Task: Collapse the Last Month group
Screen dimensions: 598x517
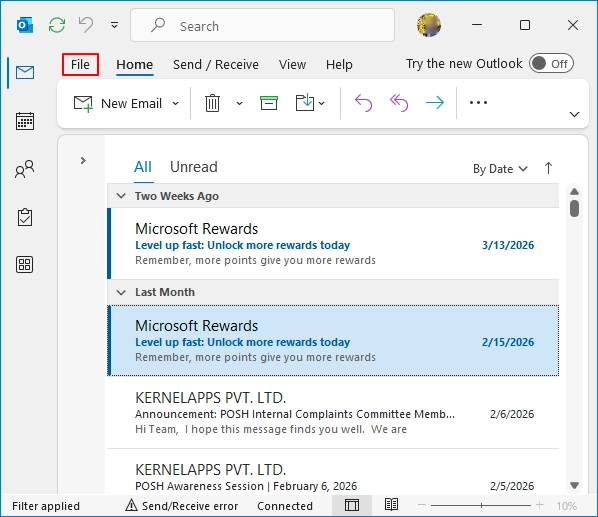Action: click(x=121, y=292)
